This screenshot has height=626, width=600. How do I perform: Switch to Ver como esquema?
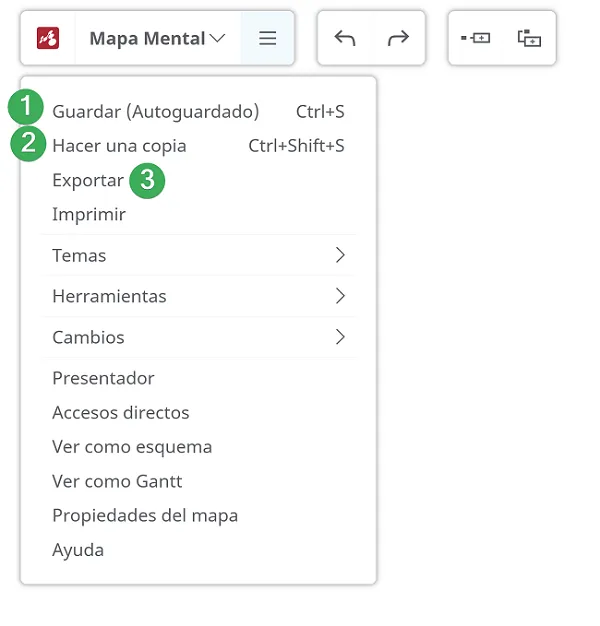tap(198, 447)
